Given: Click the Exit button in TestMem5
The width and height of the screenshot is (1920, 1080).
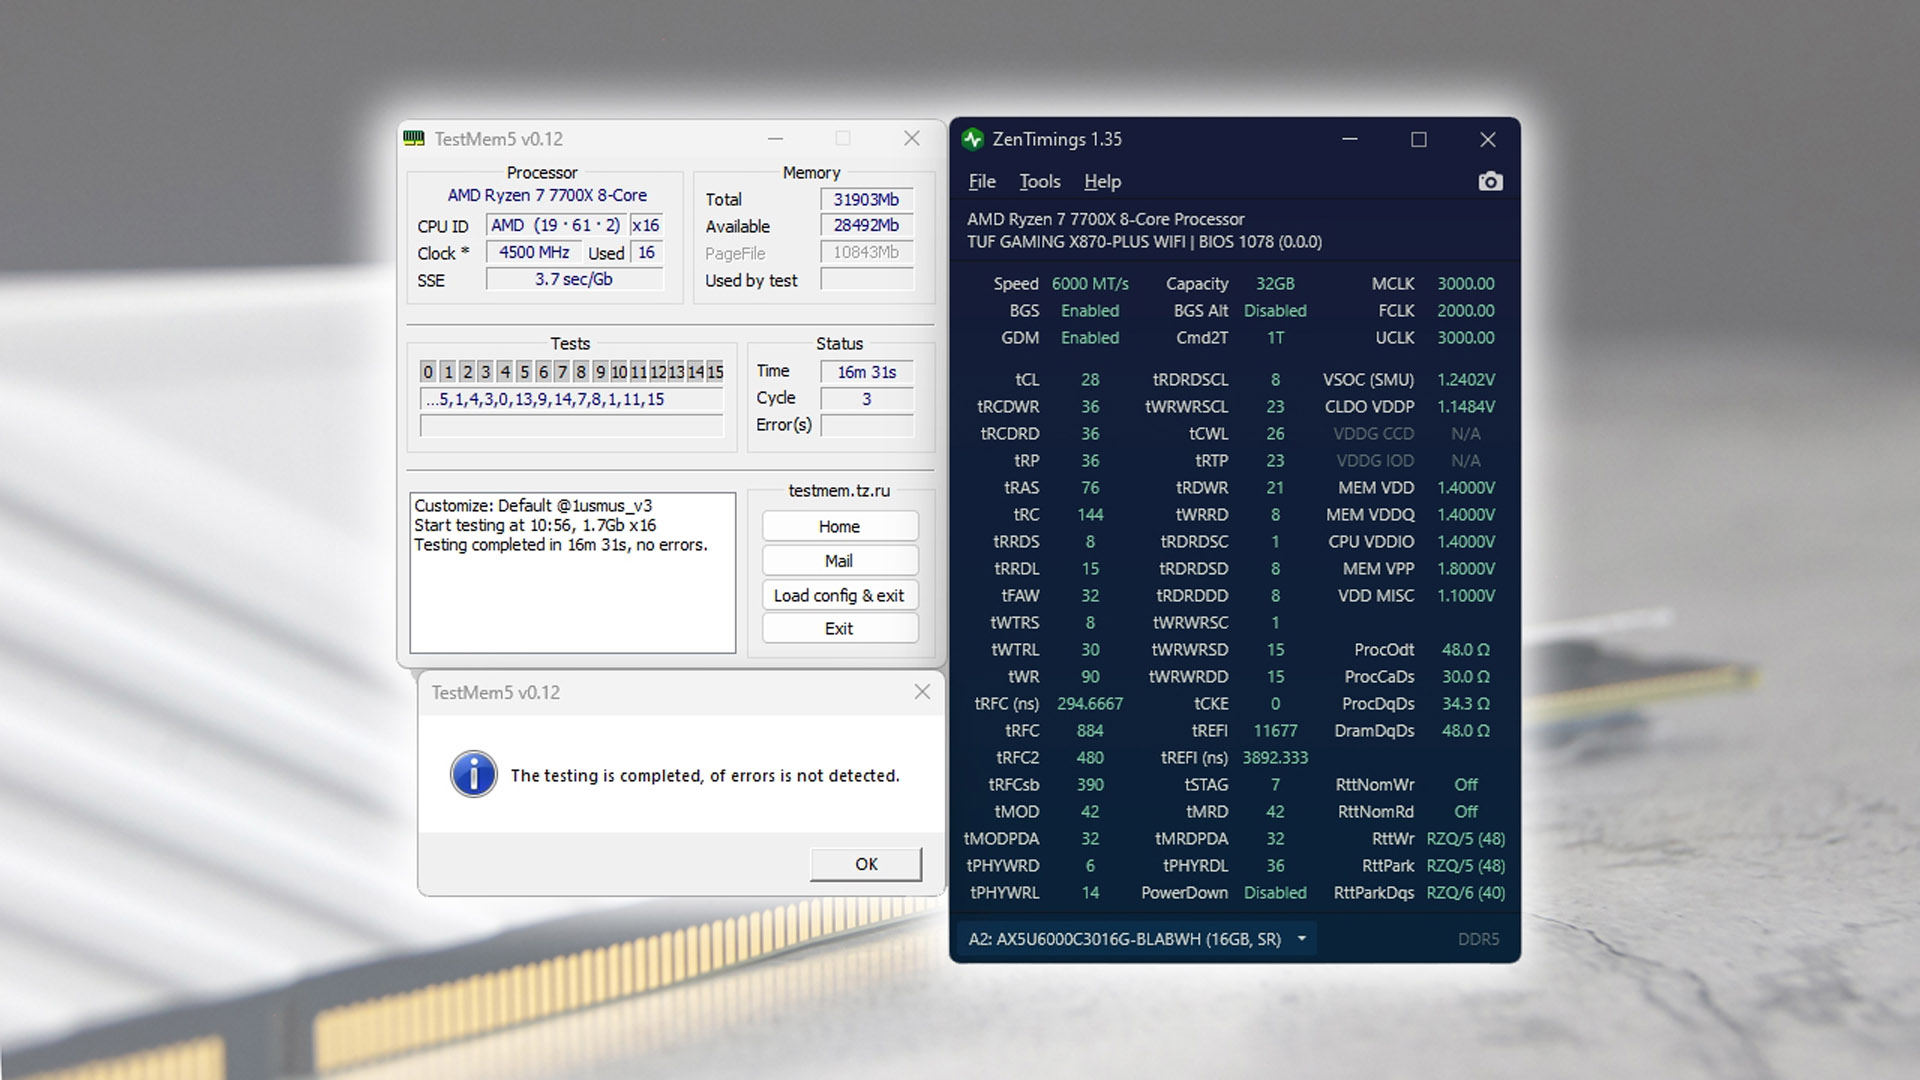Looking at the screenshot, I should [839, 629].
